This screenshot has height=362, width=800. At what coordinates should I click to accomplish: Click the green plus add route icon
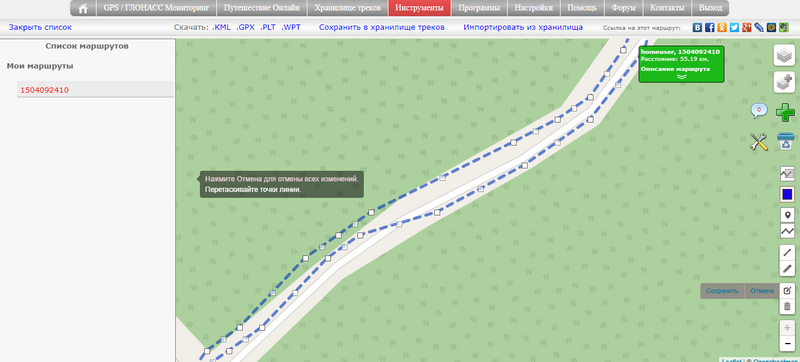(x=785, y=112)
